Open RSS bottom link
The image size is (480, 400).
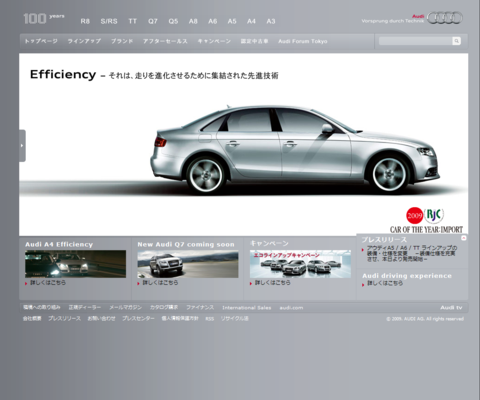pyautogui.click(x=210, y=319)
